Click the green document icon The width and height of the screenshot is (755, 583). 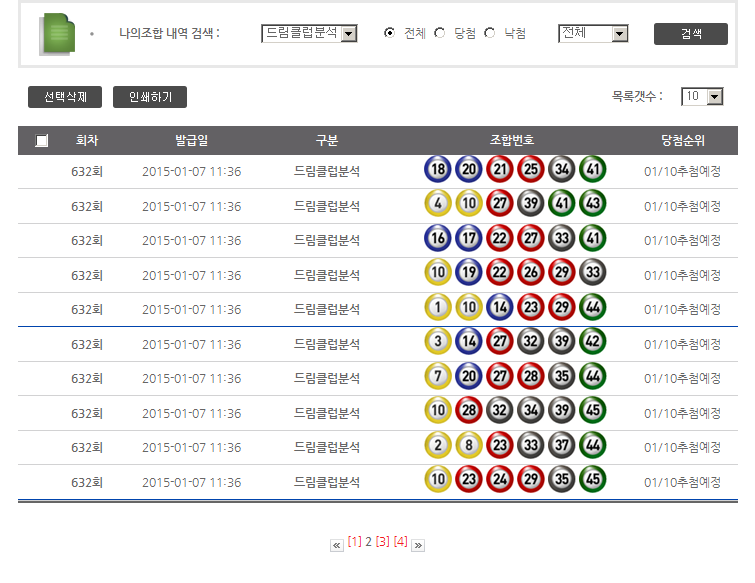(56, 34)
